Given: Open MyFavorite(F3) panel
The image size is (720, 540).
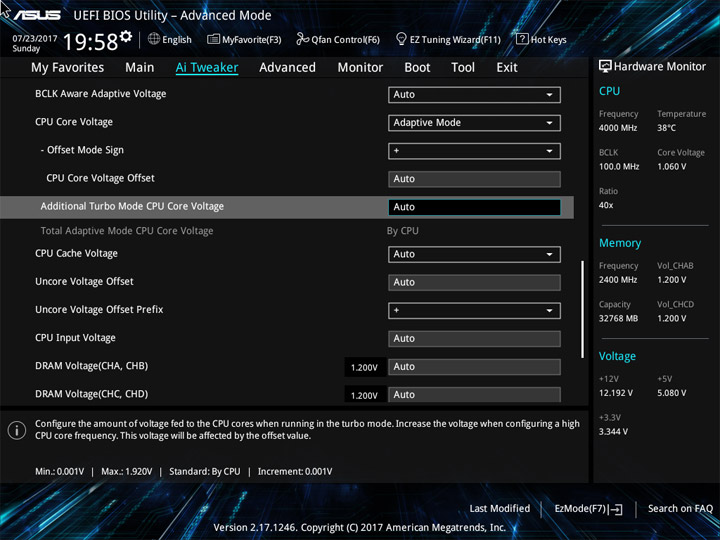Looking at the screenshot, I should (x=244, y=39).
